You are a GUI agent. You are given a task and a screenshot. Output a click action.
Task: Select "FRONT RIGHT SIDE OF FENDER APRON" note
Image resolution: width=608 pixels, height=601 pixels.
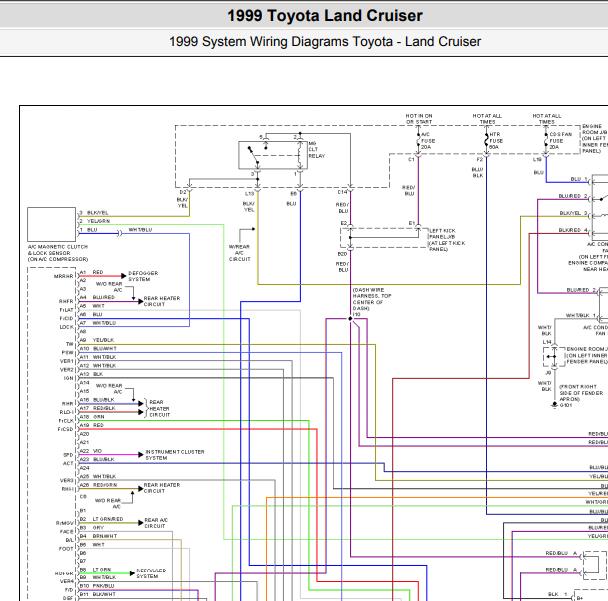coord(581,393)
